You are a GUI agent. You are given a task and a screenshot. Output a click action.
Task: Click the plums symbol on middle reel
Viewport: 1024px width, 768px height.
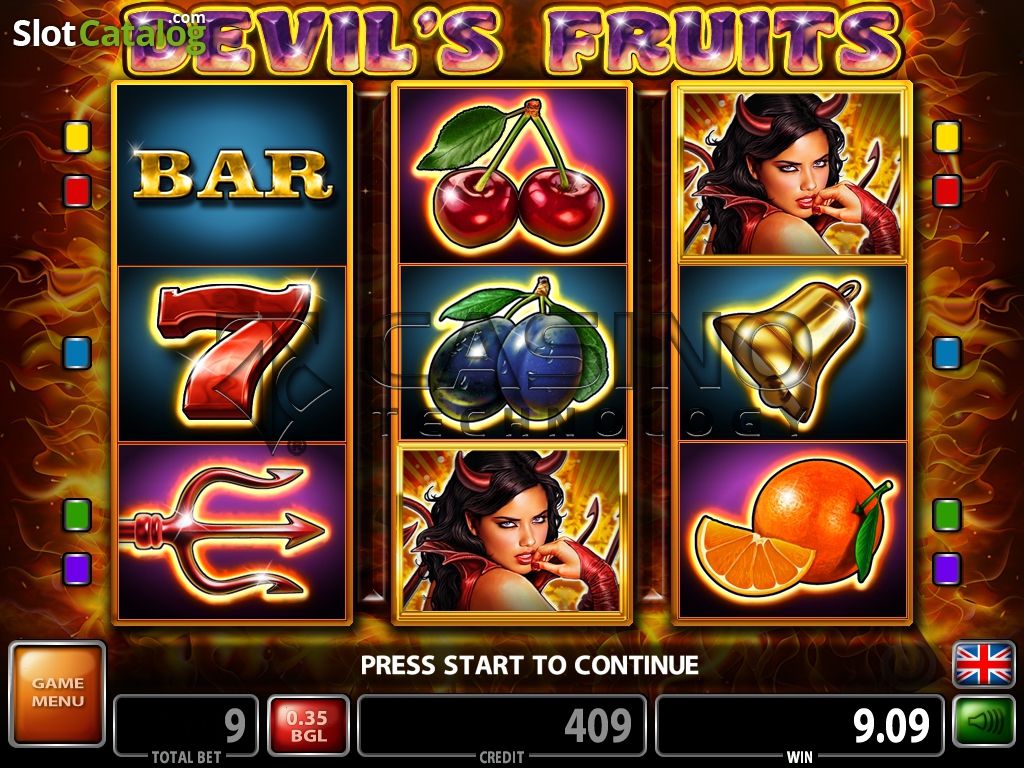[x=513, y=353]
